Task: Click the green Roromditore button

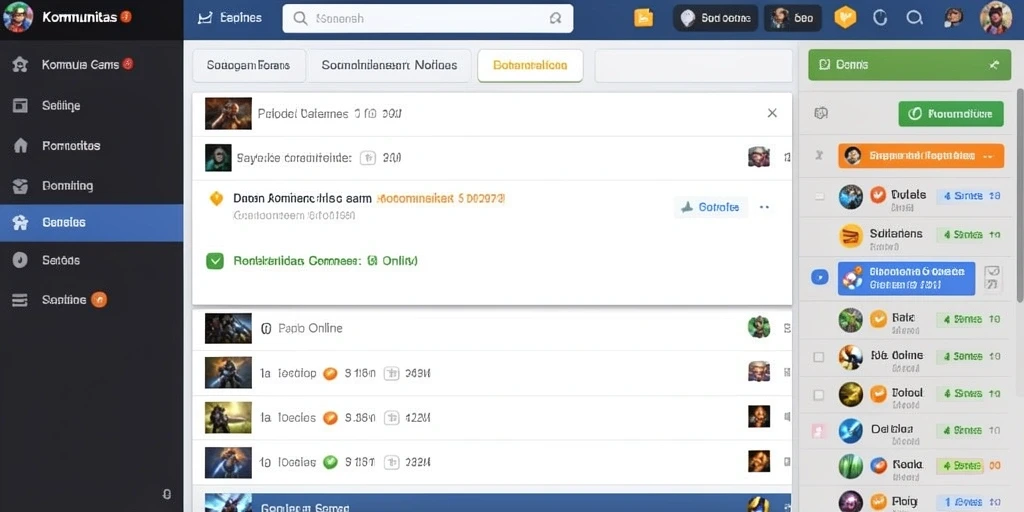Action: coord(951,114)
